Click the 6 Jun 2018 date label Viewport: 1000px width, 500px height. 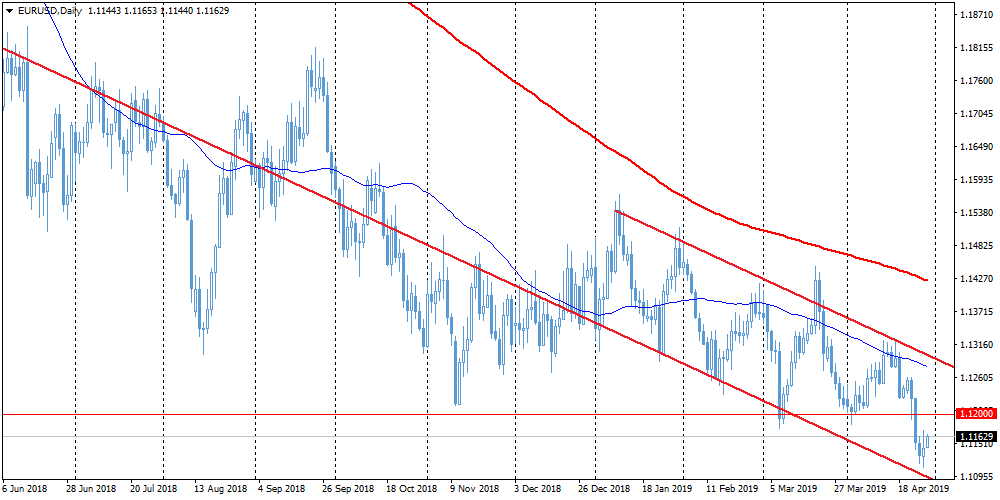tap(24, 489)
